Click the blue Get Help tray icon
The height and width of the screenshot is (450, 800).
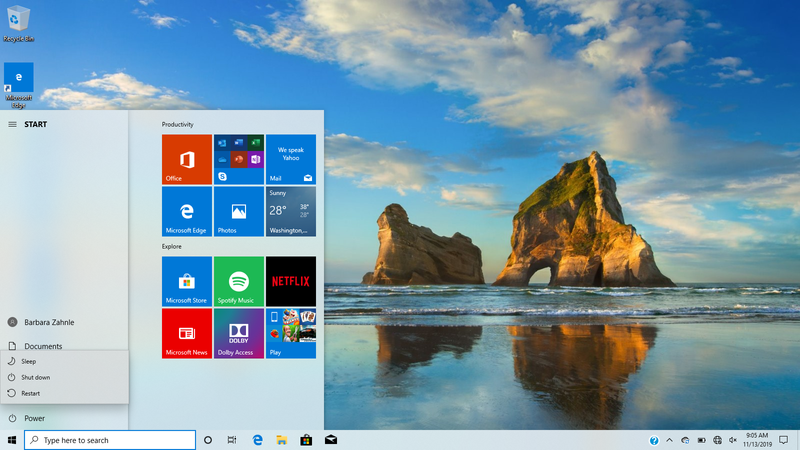tap(654, 440)
